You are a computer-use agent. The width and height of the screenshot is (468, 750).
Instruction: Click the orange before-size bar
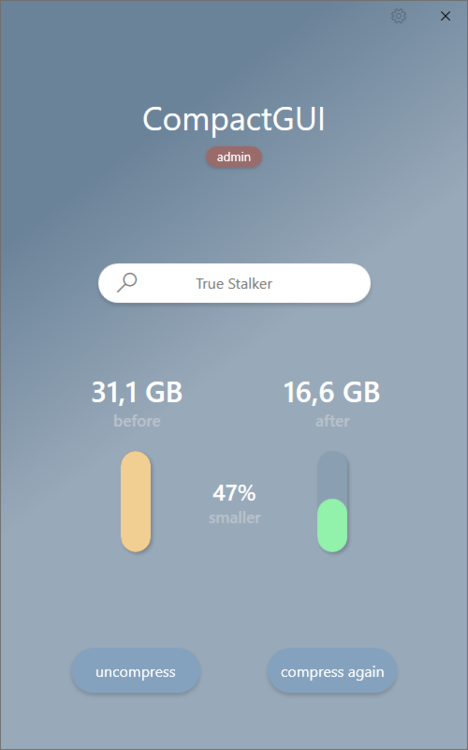tap(136, 501)
